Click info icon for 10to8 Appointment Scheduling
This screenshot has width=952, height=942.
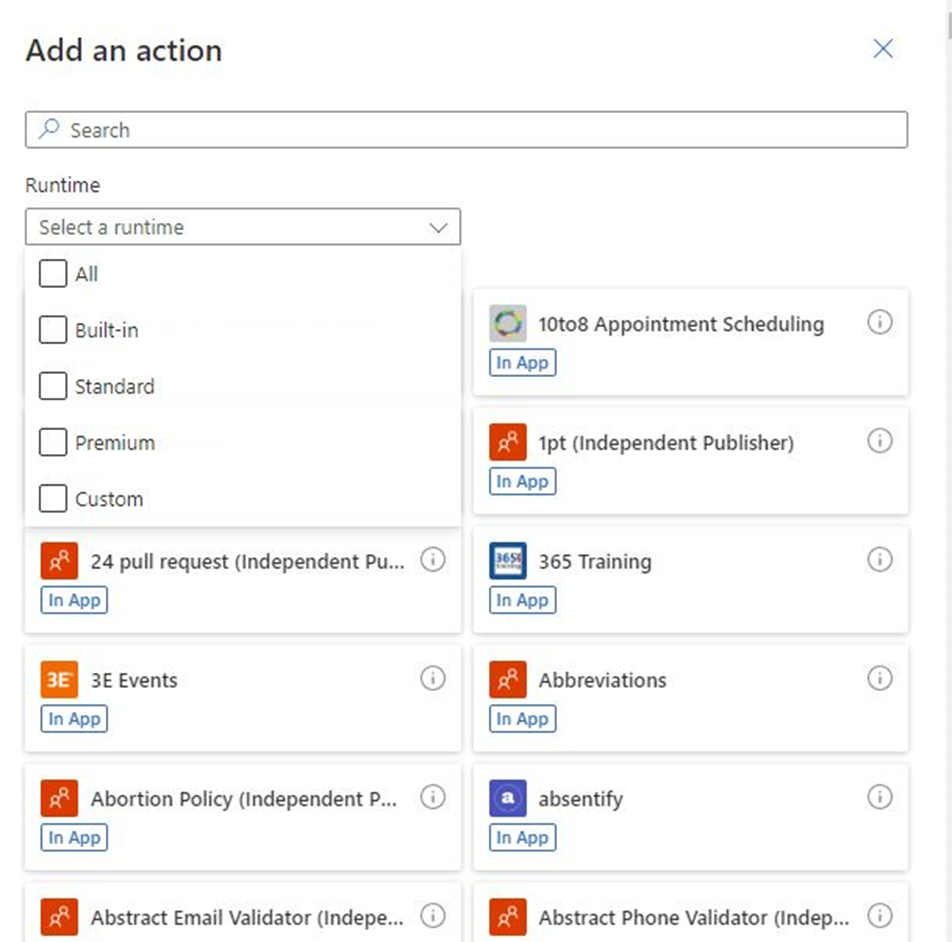click(879, 323)
